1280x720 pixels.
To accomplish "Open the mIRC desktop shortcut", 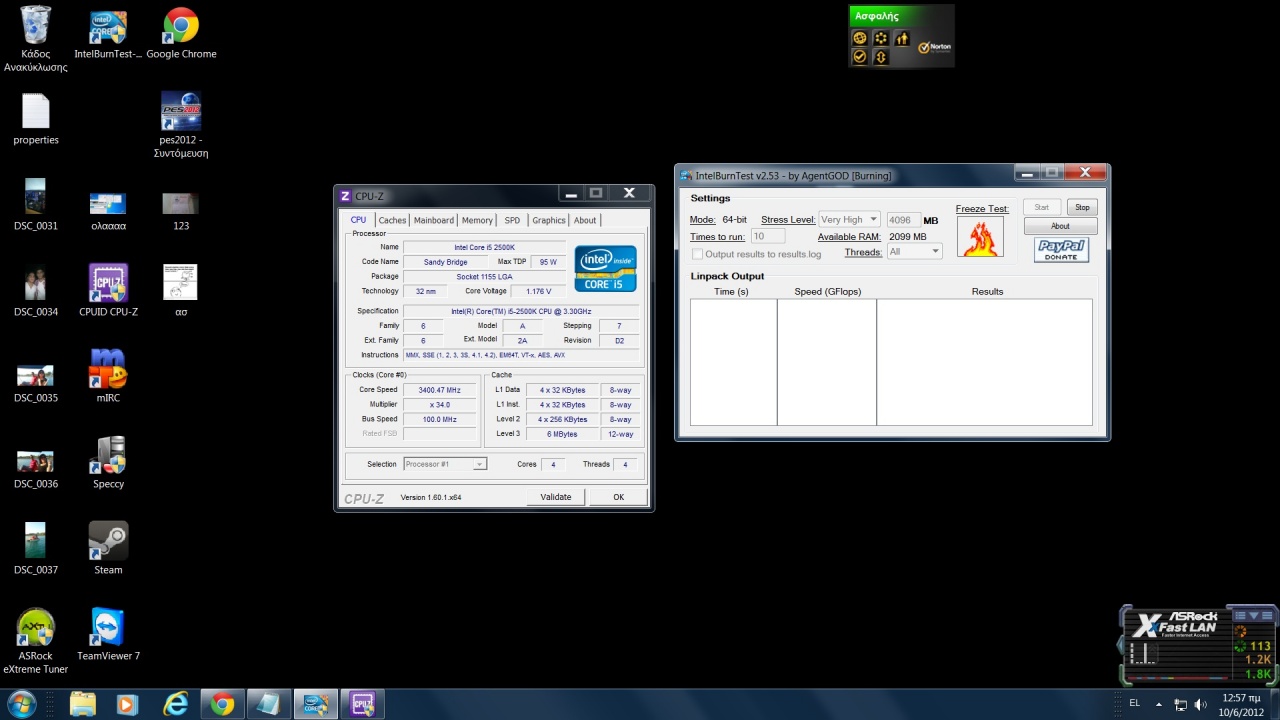I will [108, 376].
